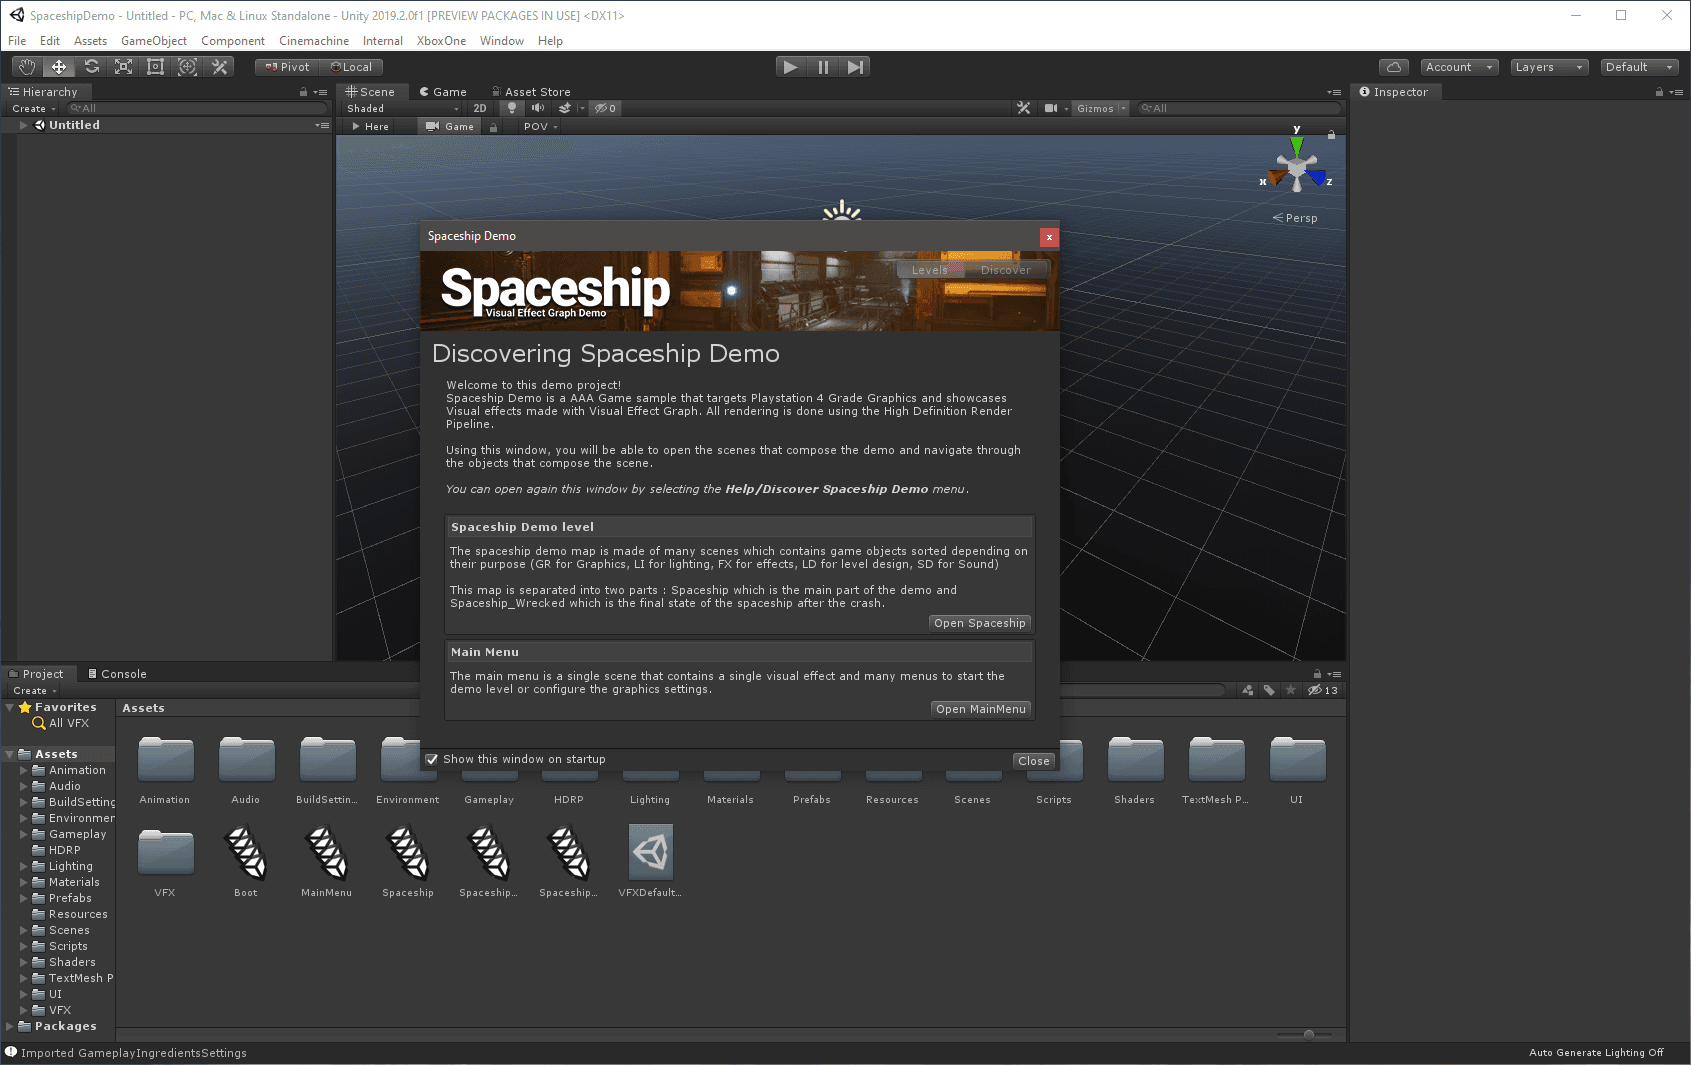
Task: Switch to the Game tab
Action: [x=443, y=92]
